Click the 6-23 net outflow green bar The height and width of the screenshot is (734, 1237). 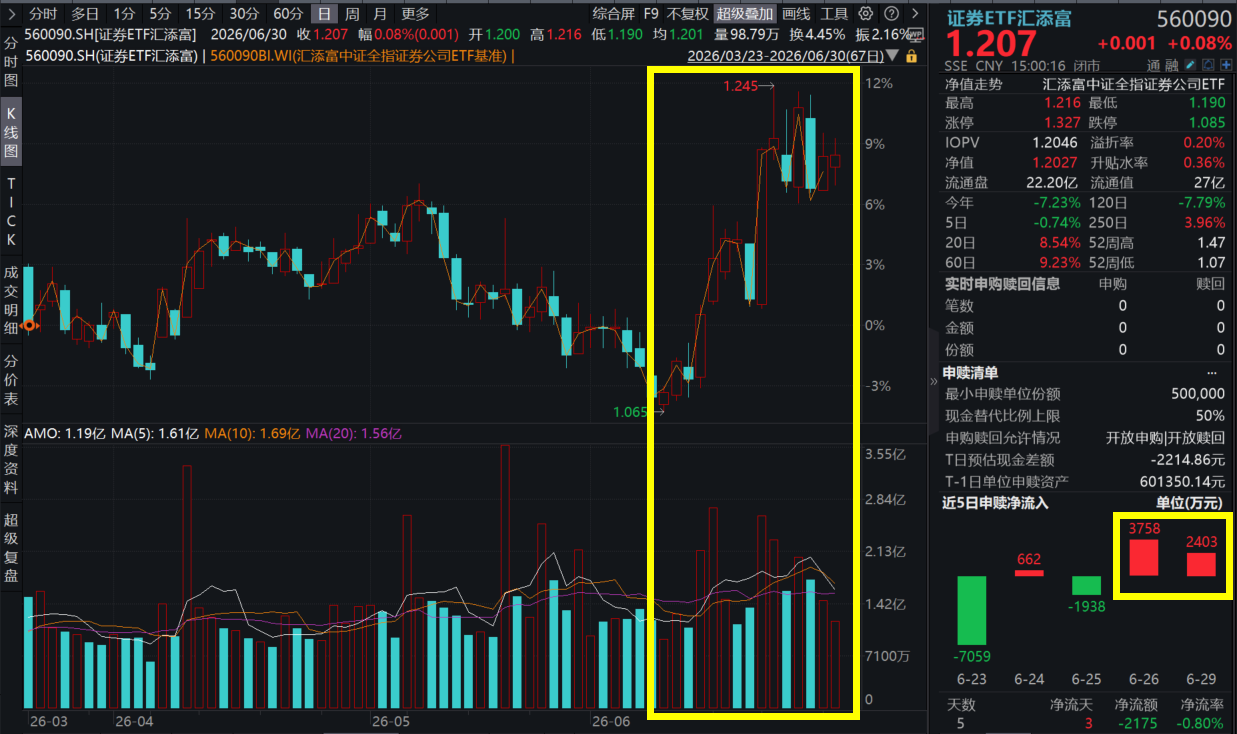(x=972, y=609)
